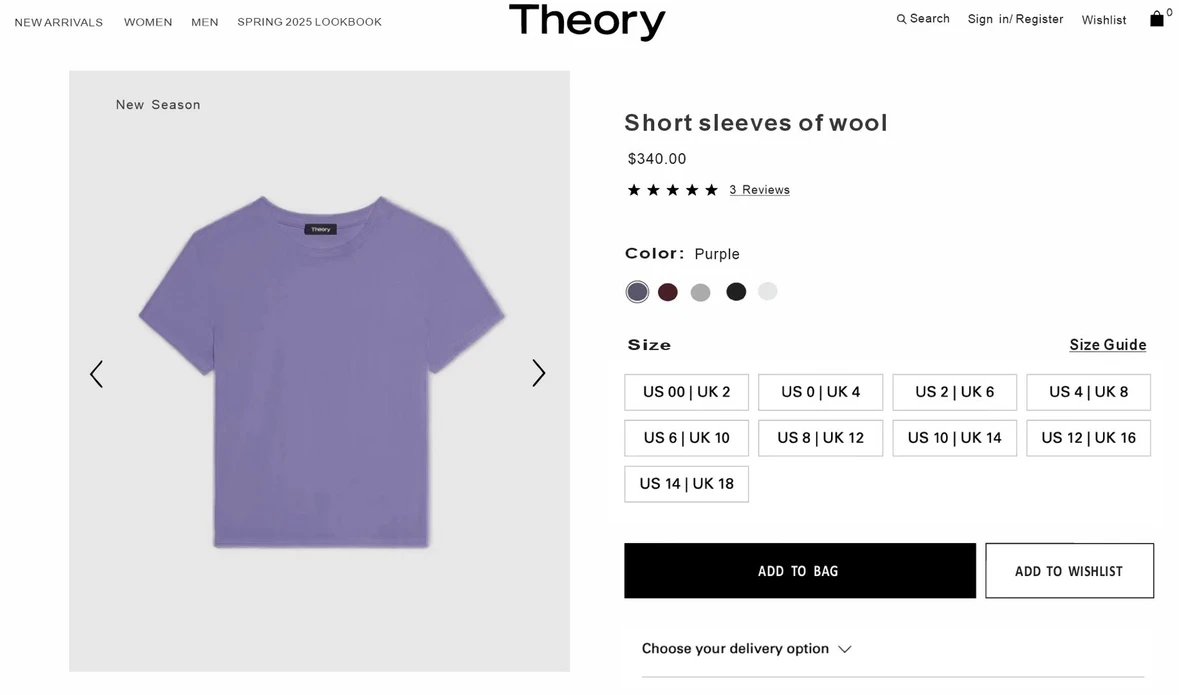Viewport: 1179px width, 695px height.
Task: Open the Size Guide link
Action: tap(1107, 345)
